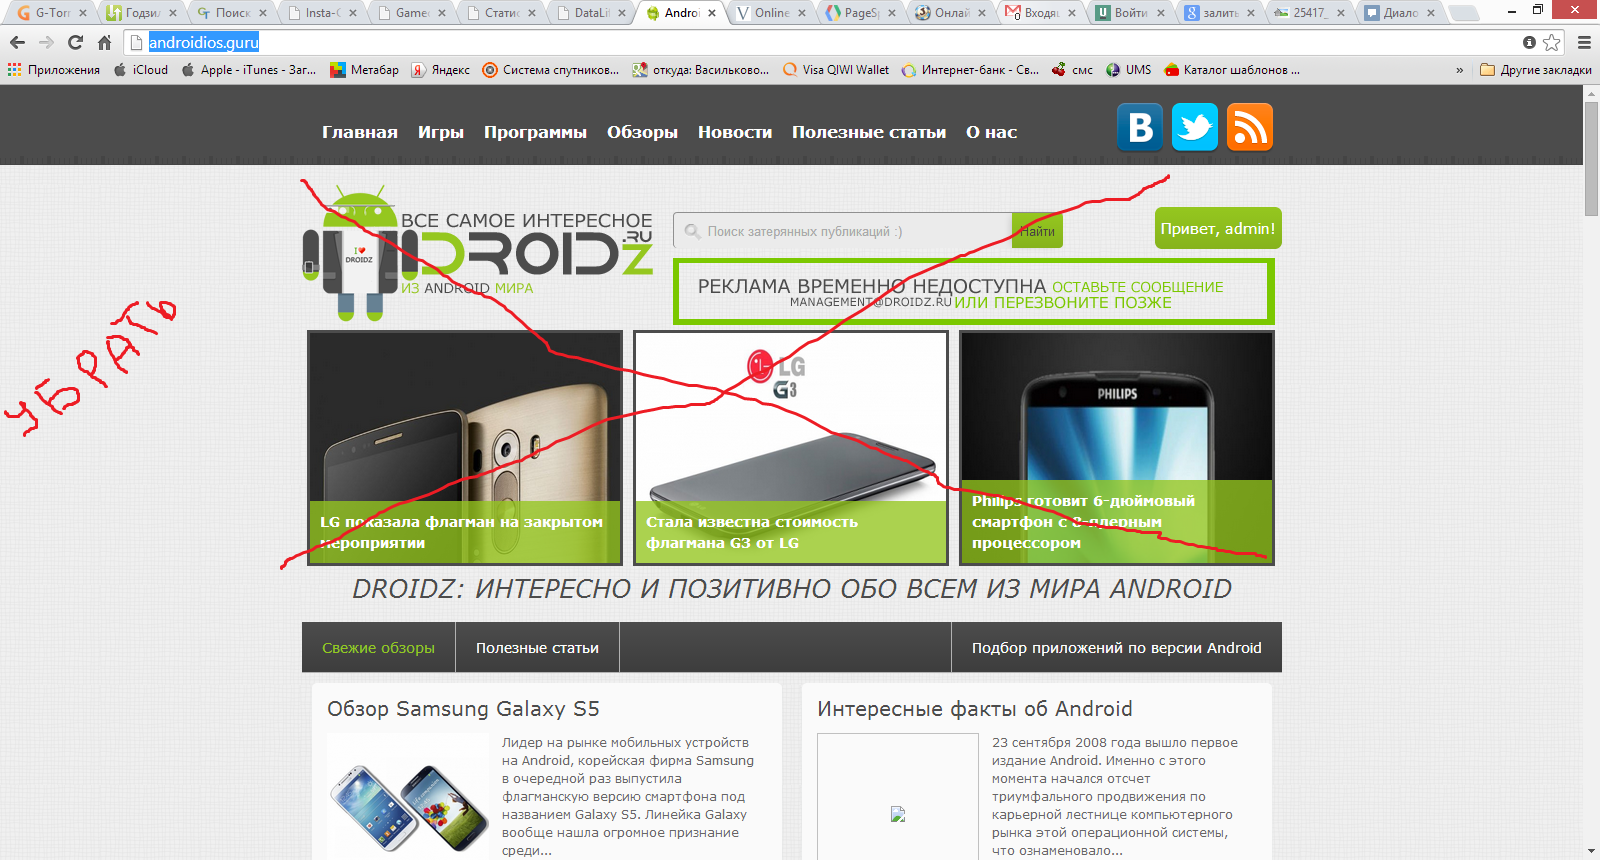Open the Система спутников bookmark

pos(551,70)
